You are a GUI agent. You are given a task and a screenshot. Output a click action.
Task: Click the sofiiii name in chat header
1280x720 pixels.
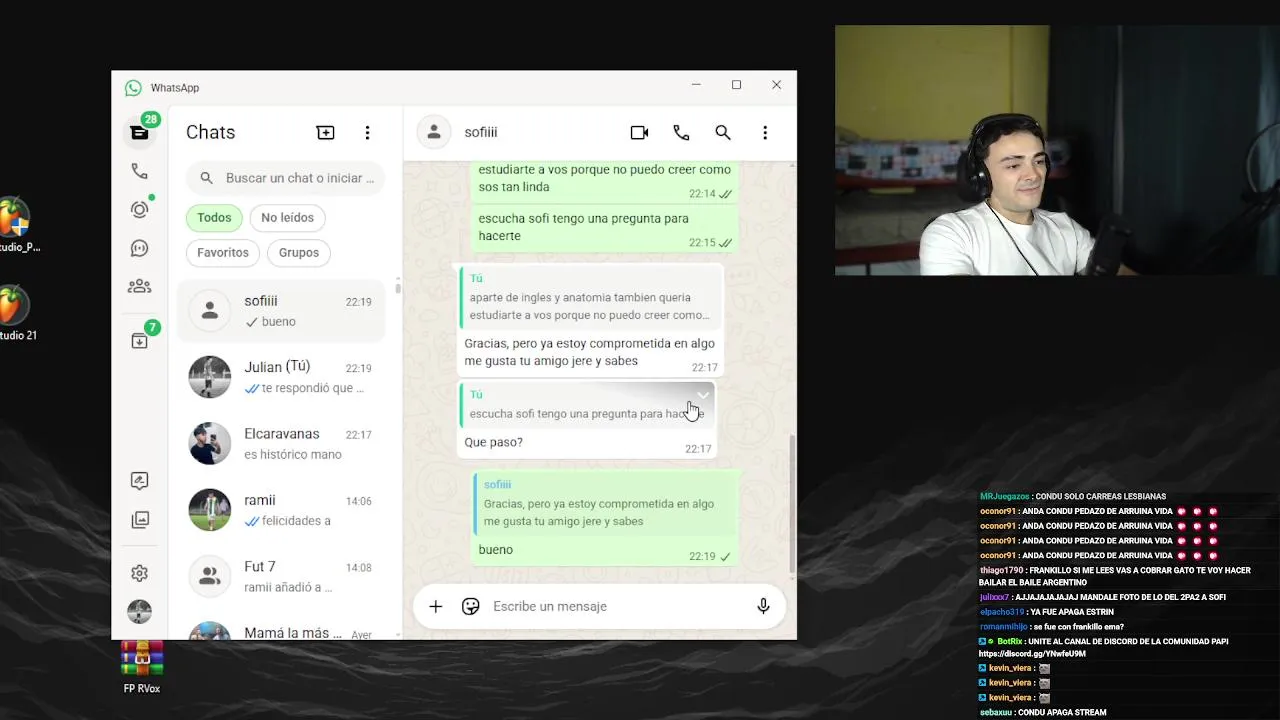[x=481, y=132]
